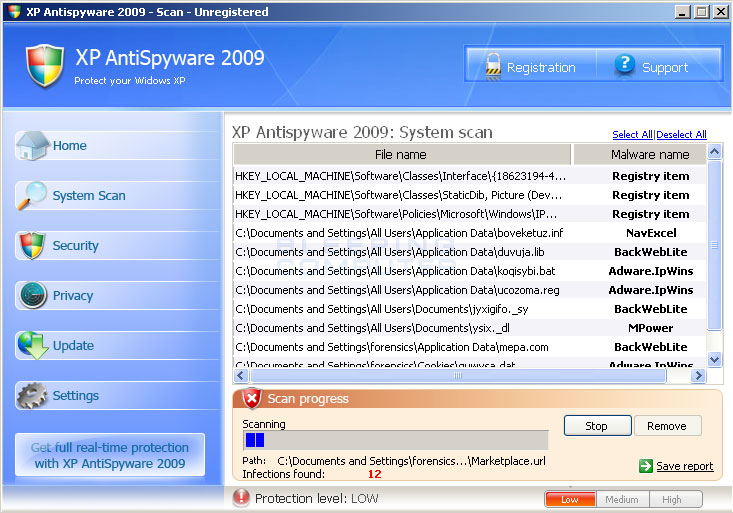Click the Support question mark icon
The height and width of the screenshot is (513, 733).
(625, 64)
